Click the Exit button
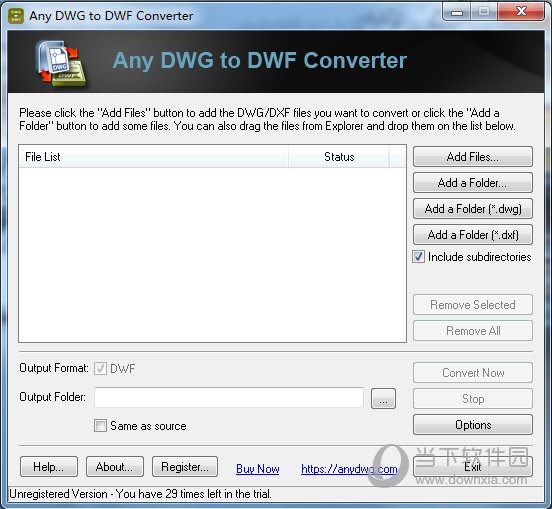This screenshot has width=552, height=509. pyautogui.click(x=472, y=467)
